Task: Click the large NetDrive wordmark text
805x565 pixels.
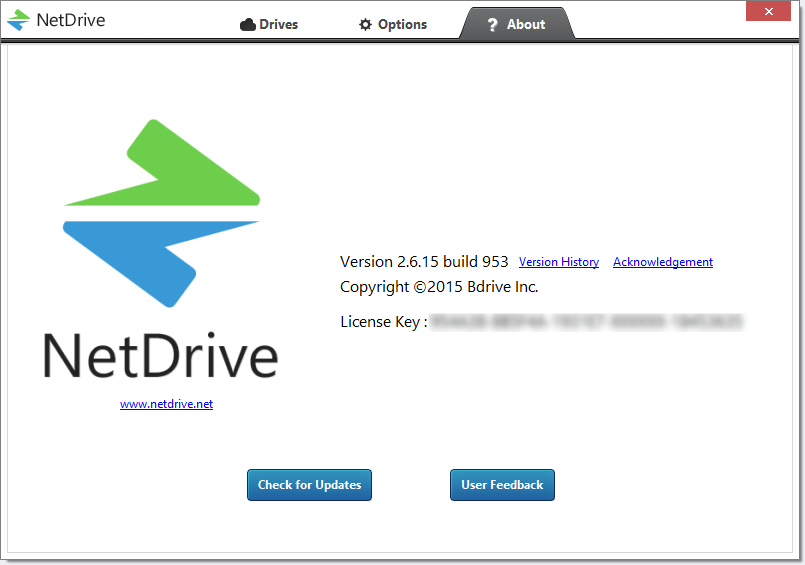Action: (x=160, y=356)
